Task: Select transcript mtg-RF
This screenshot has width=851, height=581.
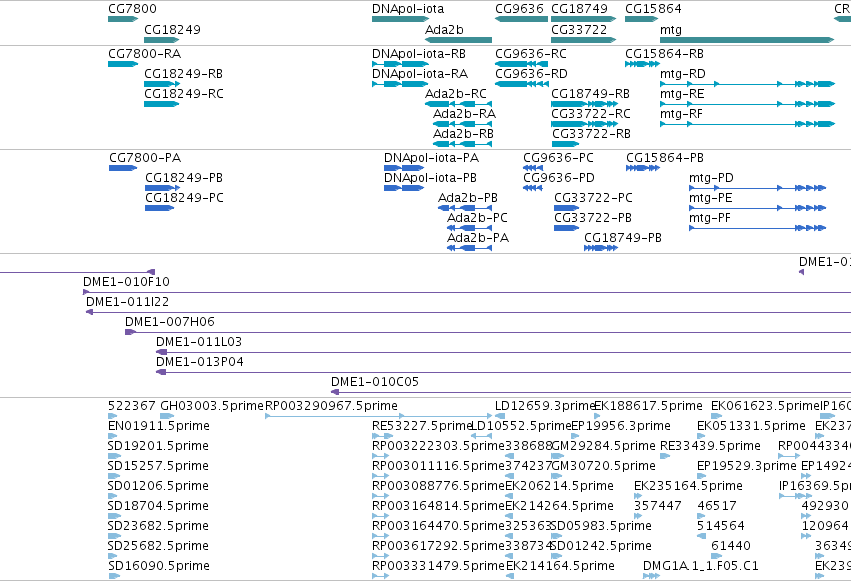Action: pyautogui.click(x=747, y=124)
